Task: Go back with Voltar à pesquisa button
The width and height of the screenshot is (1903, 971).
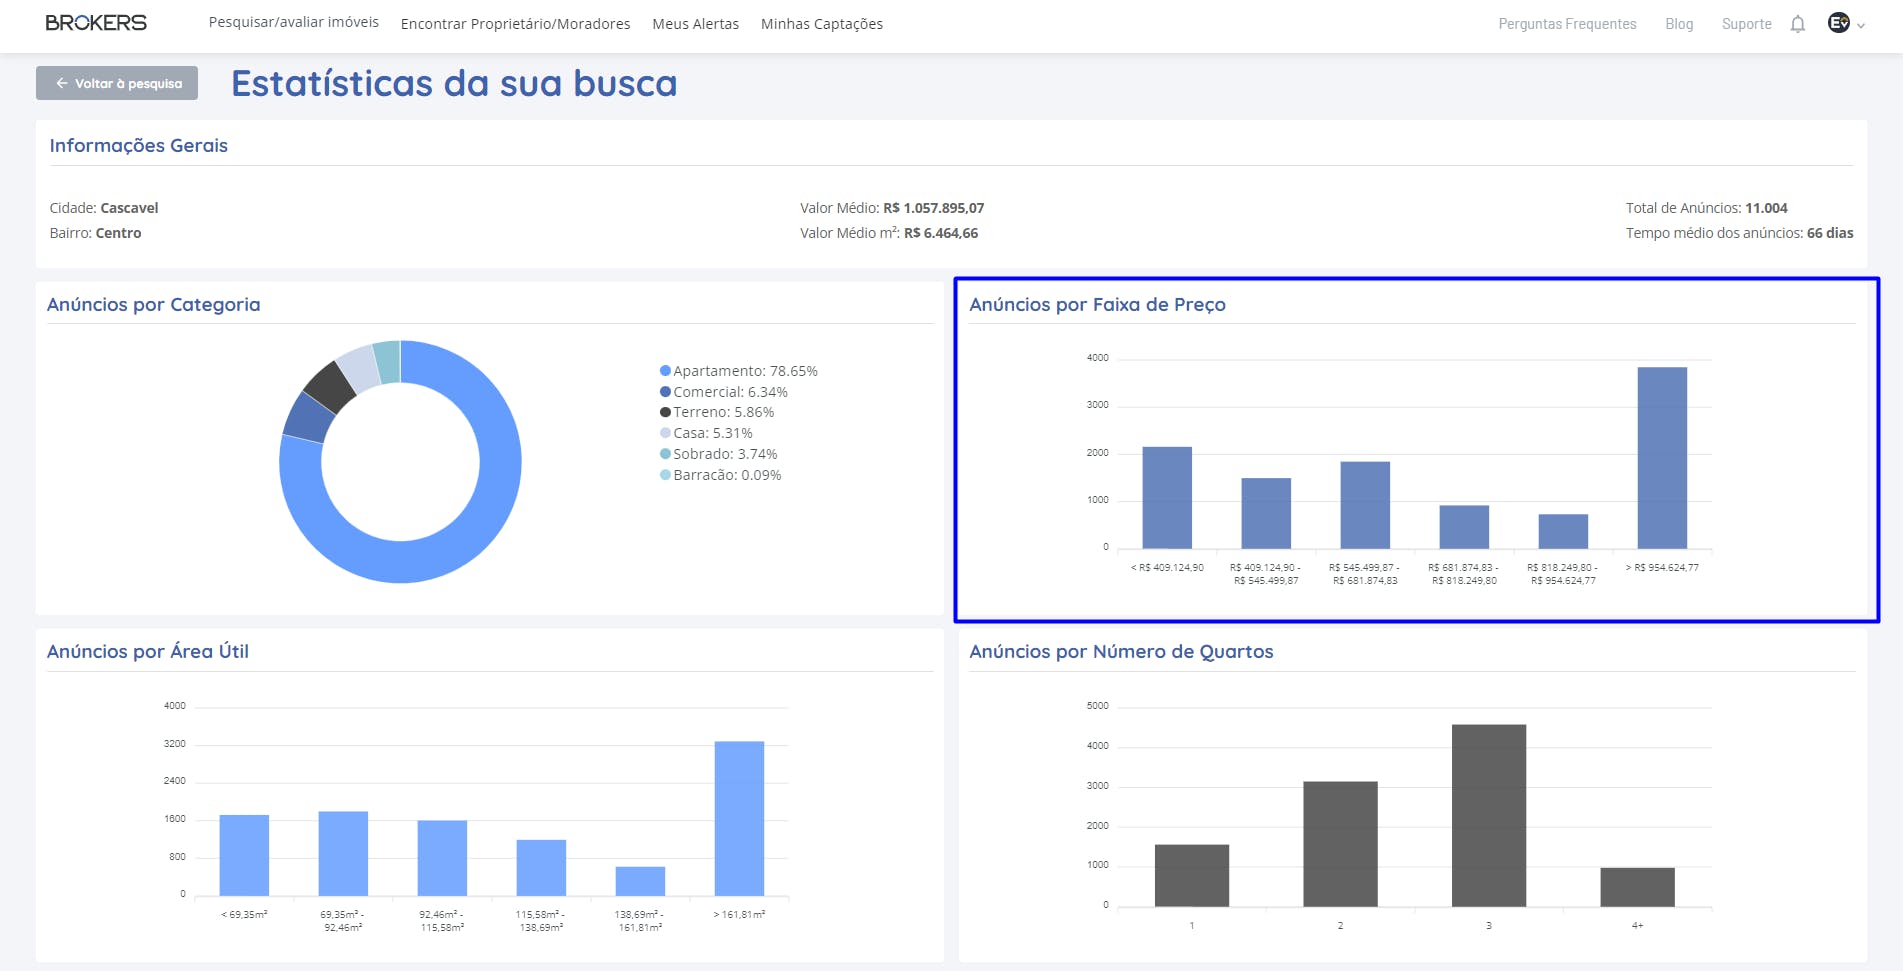Action: click(117, 83)
